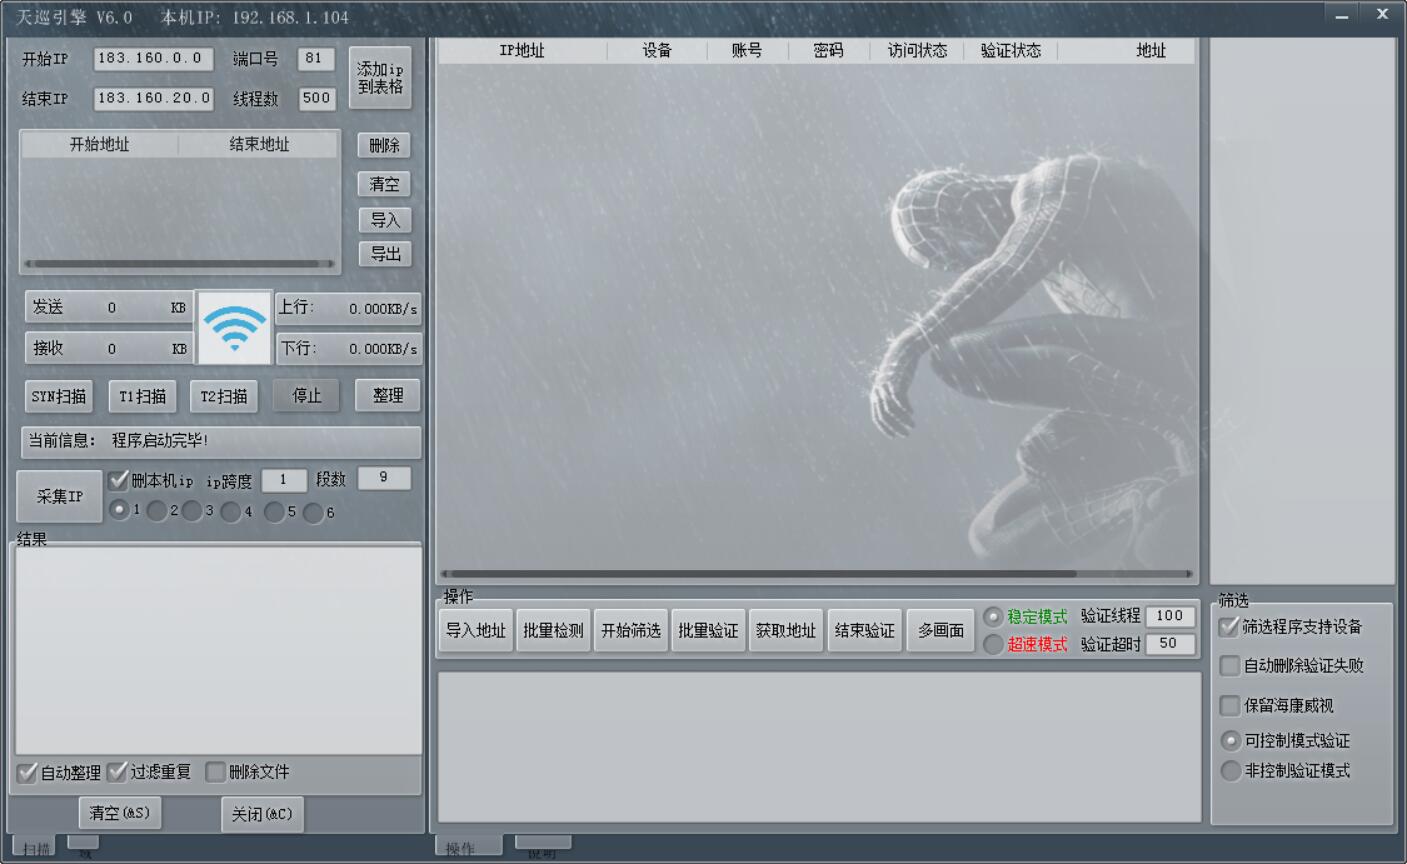This screenshot has height=864, width=1407.
Task: Minimize the 天巡引擎 window
Action: [x=1342, y=15]
